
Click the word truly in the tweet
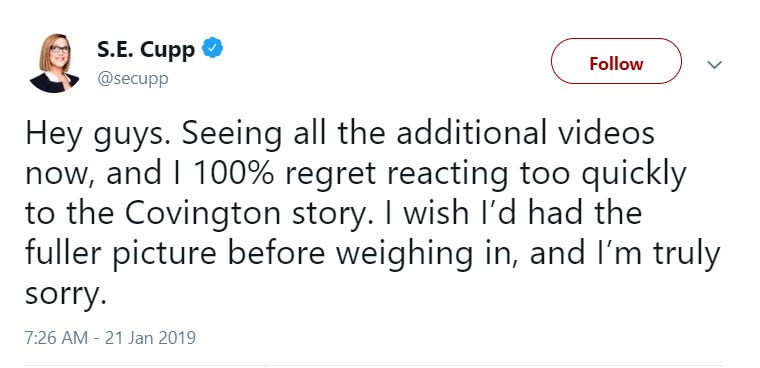pyautogui.click(x=690, y=254)
